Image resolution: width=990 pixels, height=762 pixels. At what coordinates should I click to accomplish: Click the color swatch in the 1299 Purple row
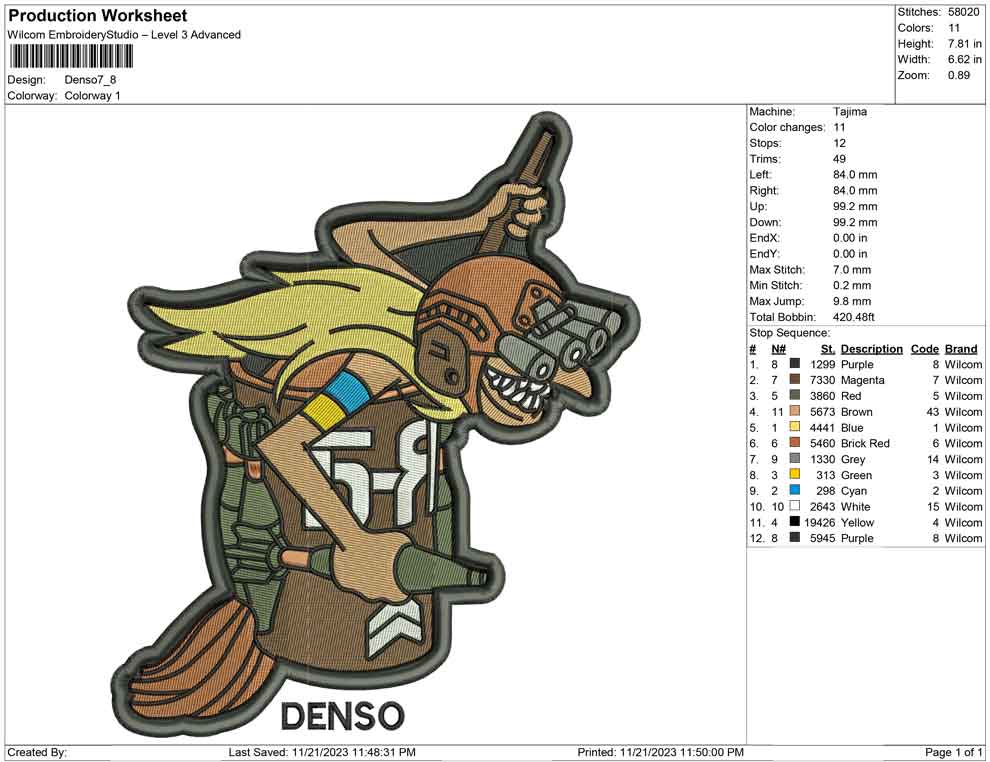(x=795, y=364)
